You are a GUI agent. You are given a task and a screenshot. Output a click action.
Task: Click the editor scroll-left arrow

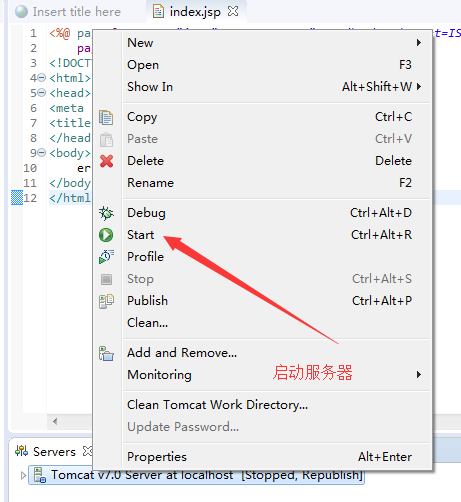point(55,421)
